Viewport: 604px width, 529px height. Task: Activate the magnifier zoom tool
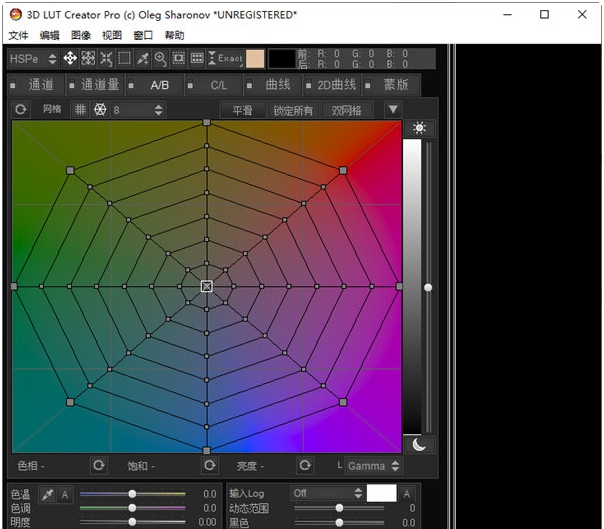[x=160, y=59]
